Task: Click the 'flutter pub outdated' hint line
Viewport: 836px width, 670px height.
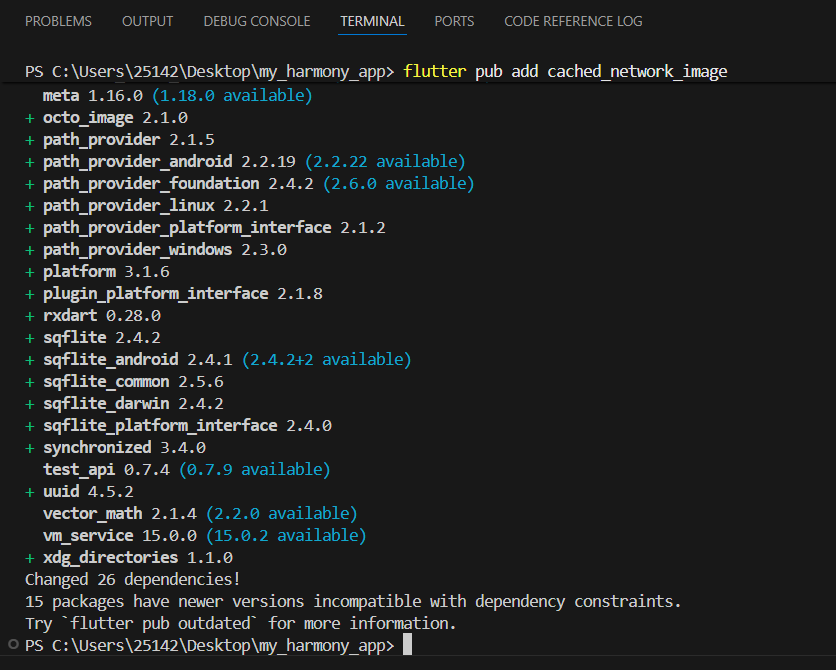Action: coord(240,624)
